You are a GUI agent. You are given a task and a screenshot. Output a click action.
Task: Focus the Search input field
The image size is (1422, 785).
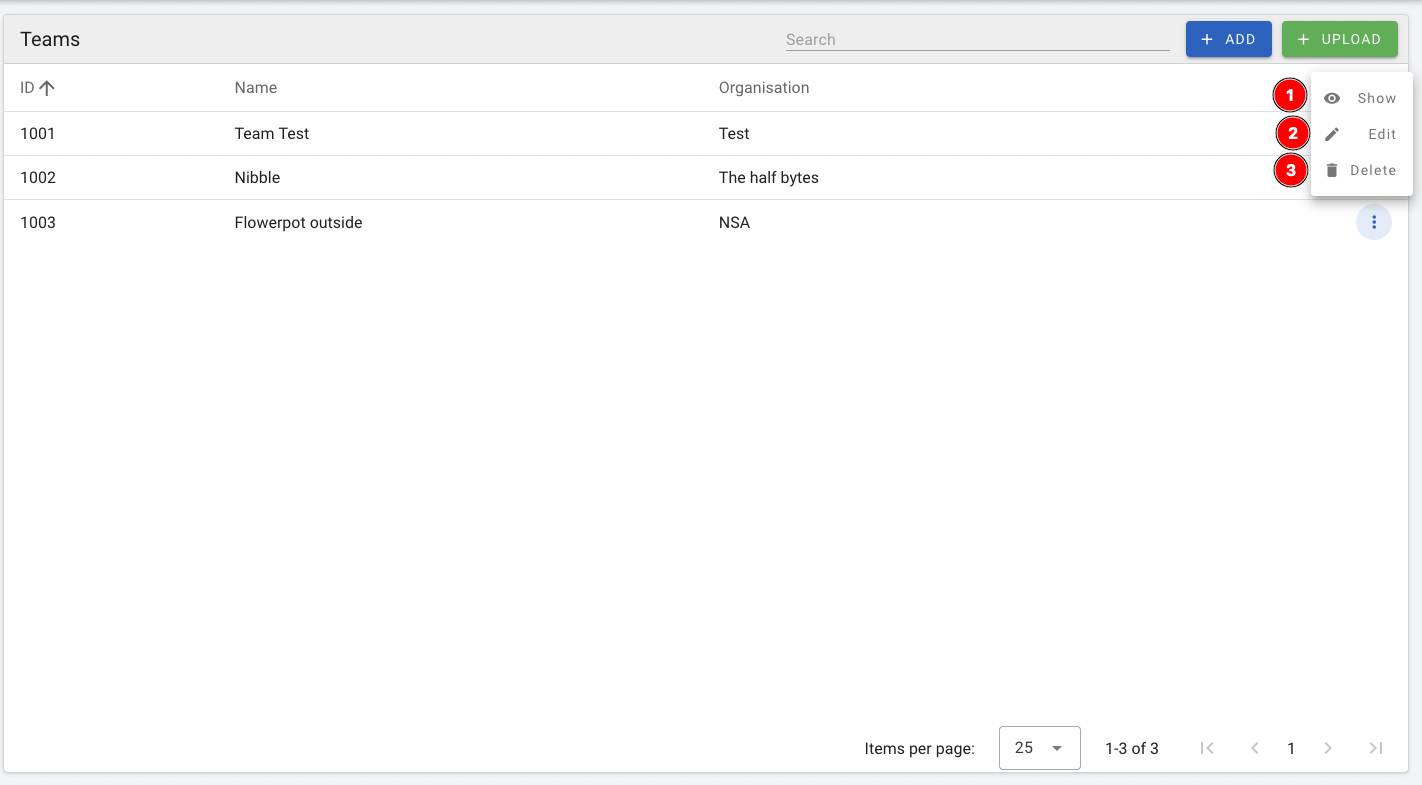click(976, 40)
